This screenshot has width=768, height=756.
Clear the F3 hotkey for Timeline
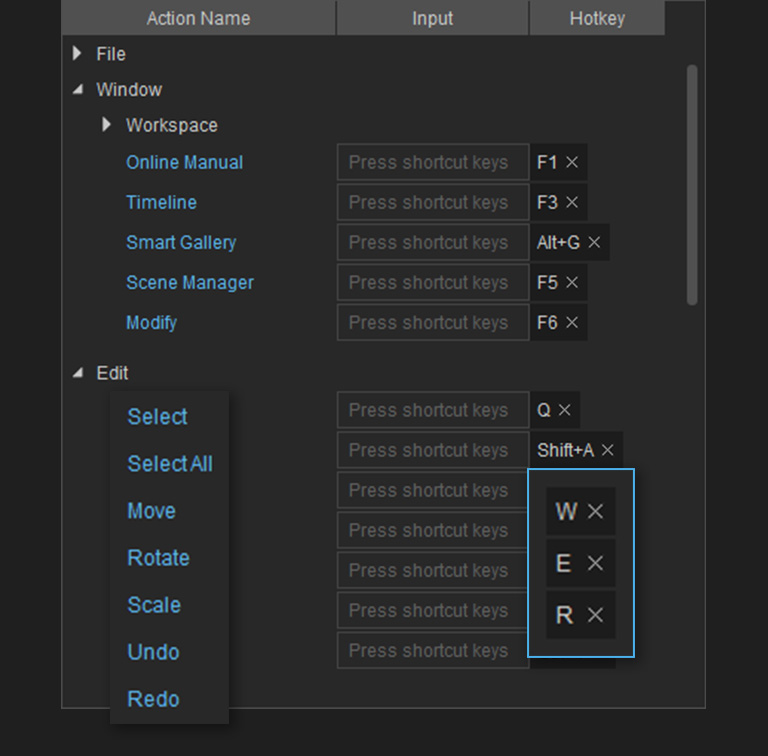pyautogui.click(x=572, y=202)
